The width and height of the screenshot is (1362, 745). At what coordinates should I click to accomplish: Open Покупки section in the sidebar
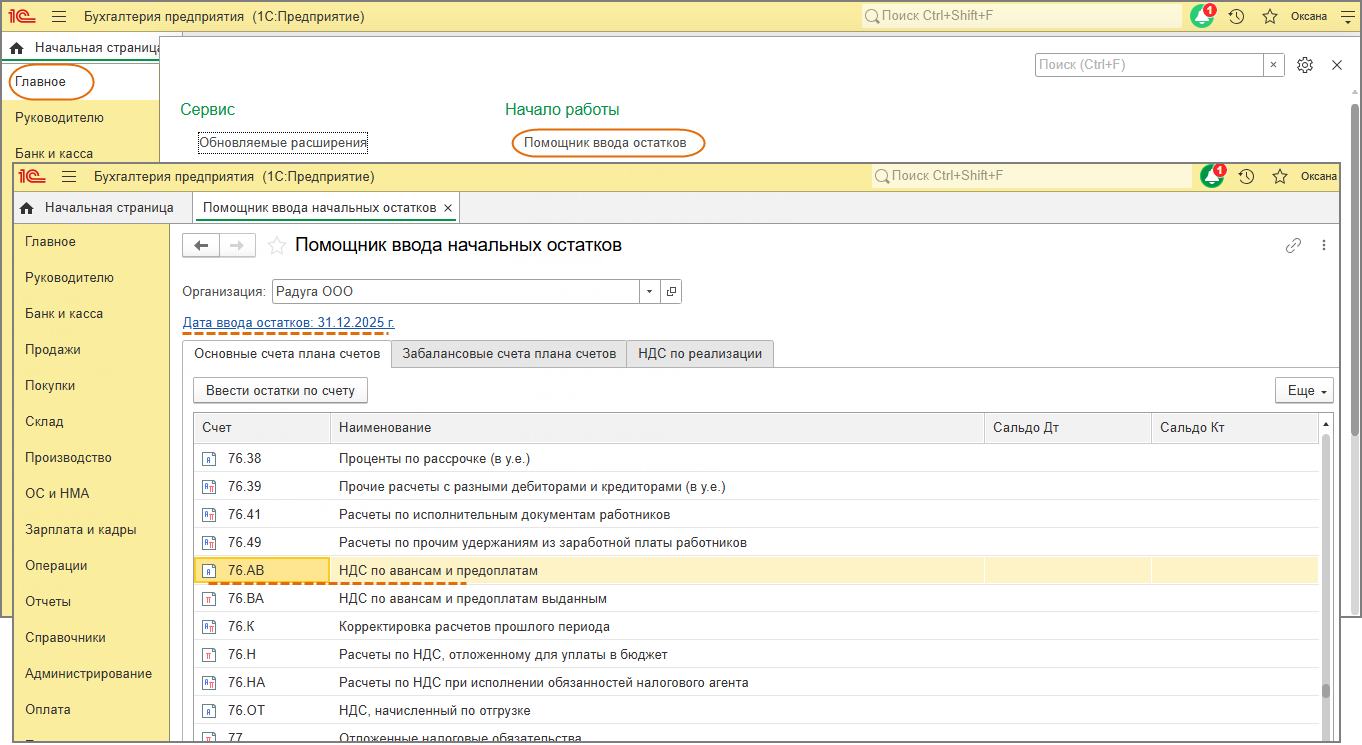click(50, 386)
